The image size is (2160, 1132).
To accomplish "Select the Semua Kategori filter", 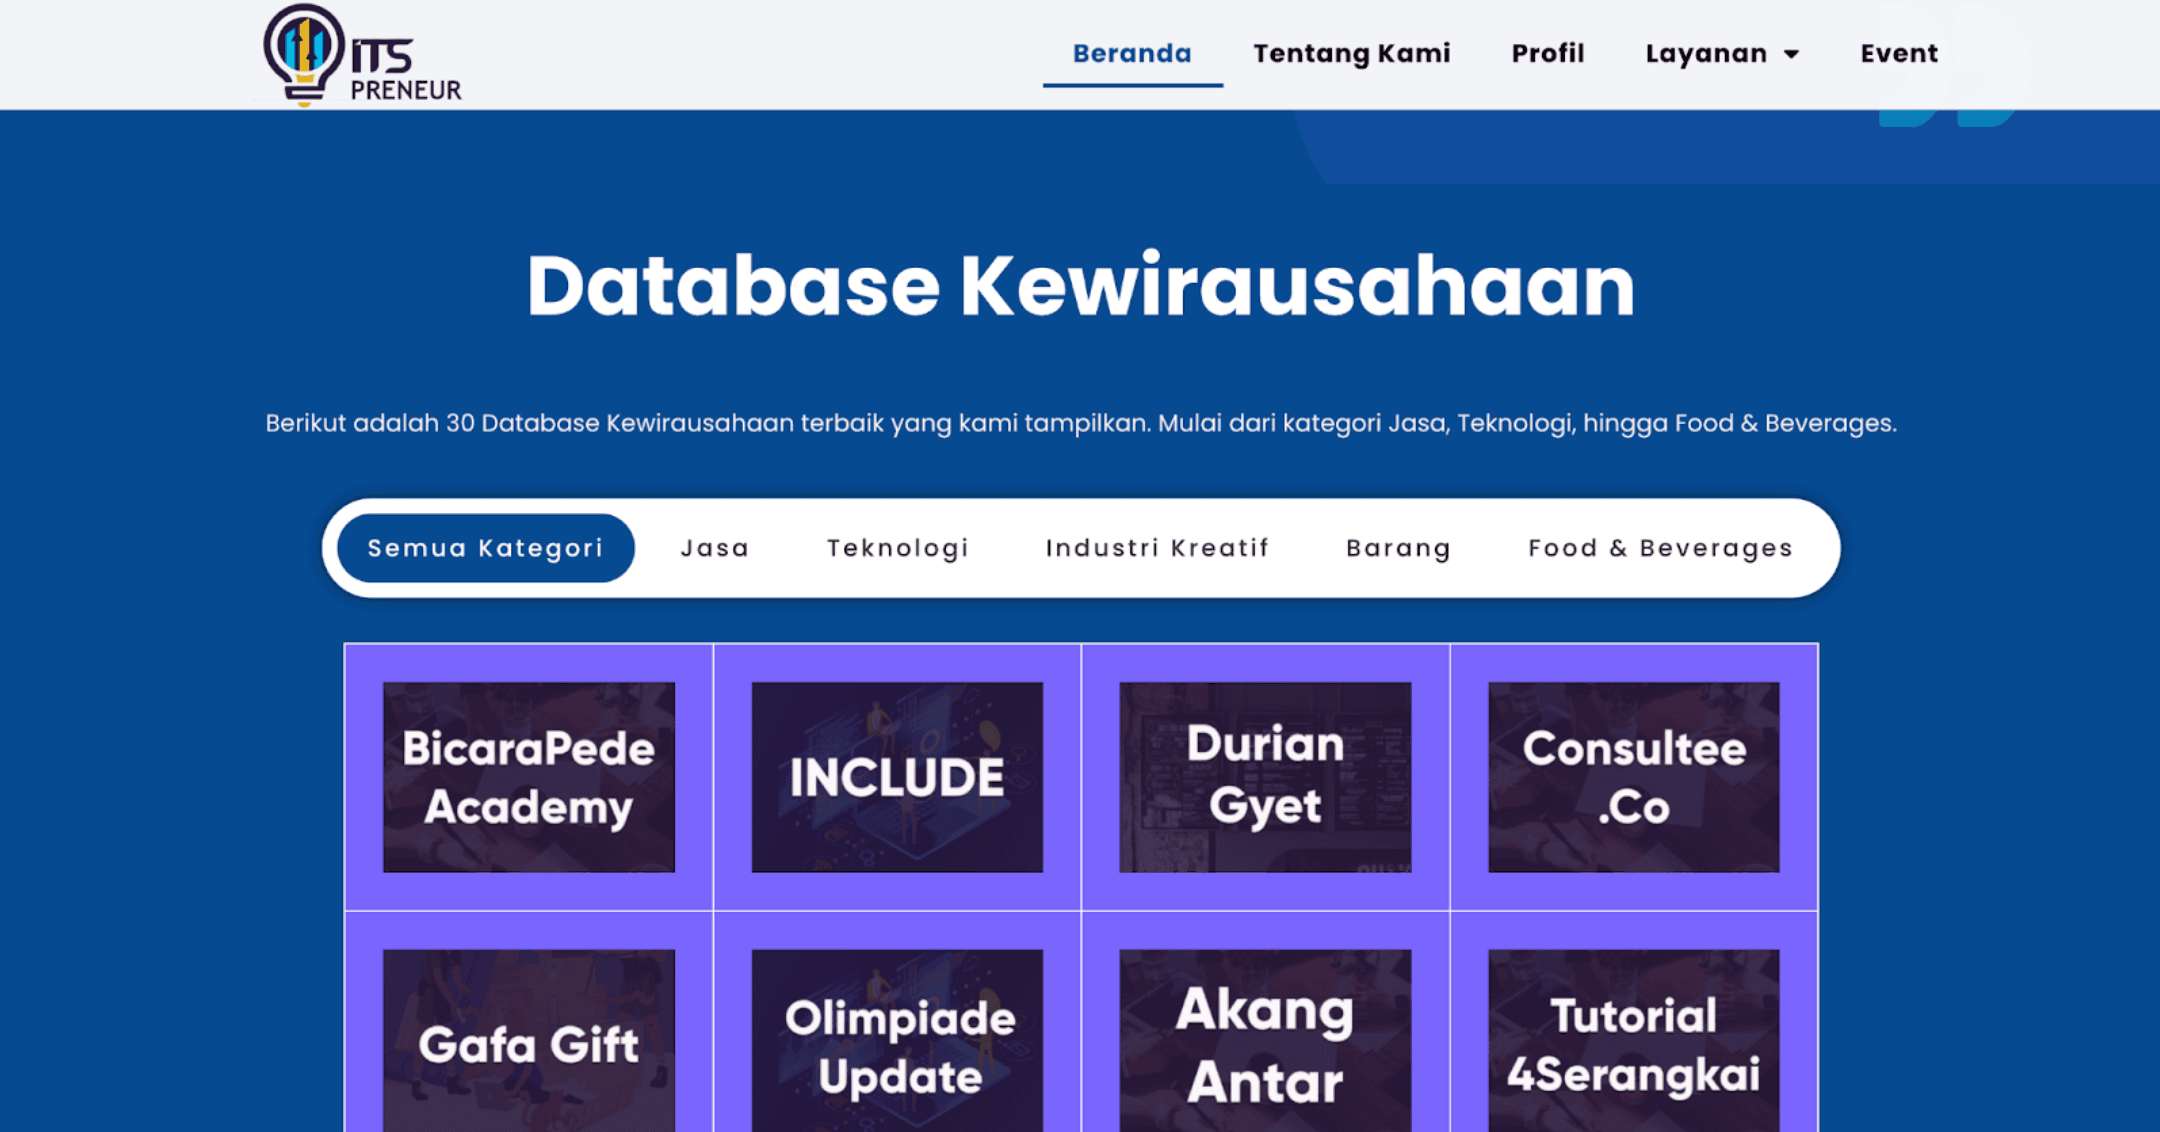I will pyautogui.click(x=485, y=548).
